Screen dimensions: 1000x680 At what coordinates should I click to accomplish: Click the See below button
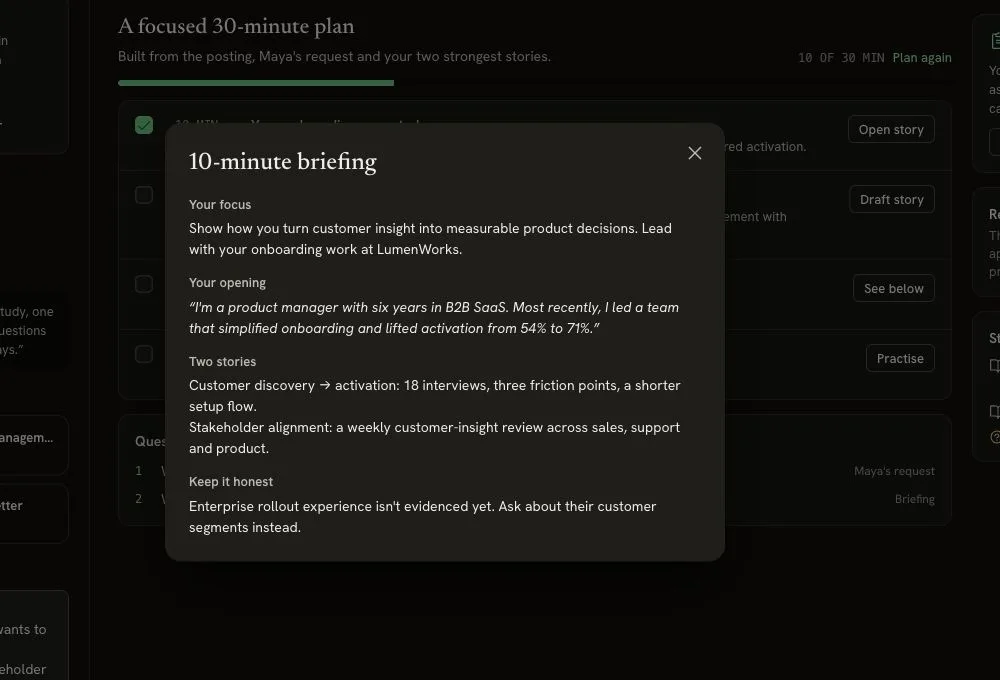pos(893,288)
